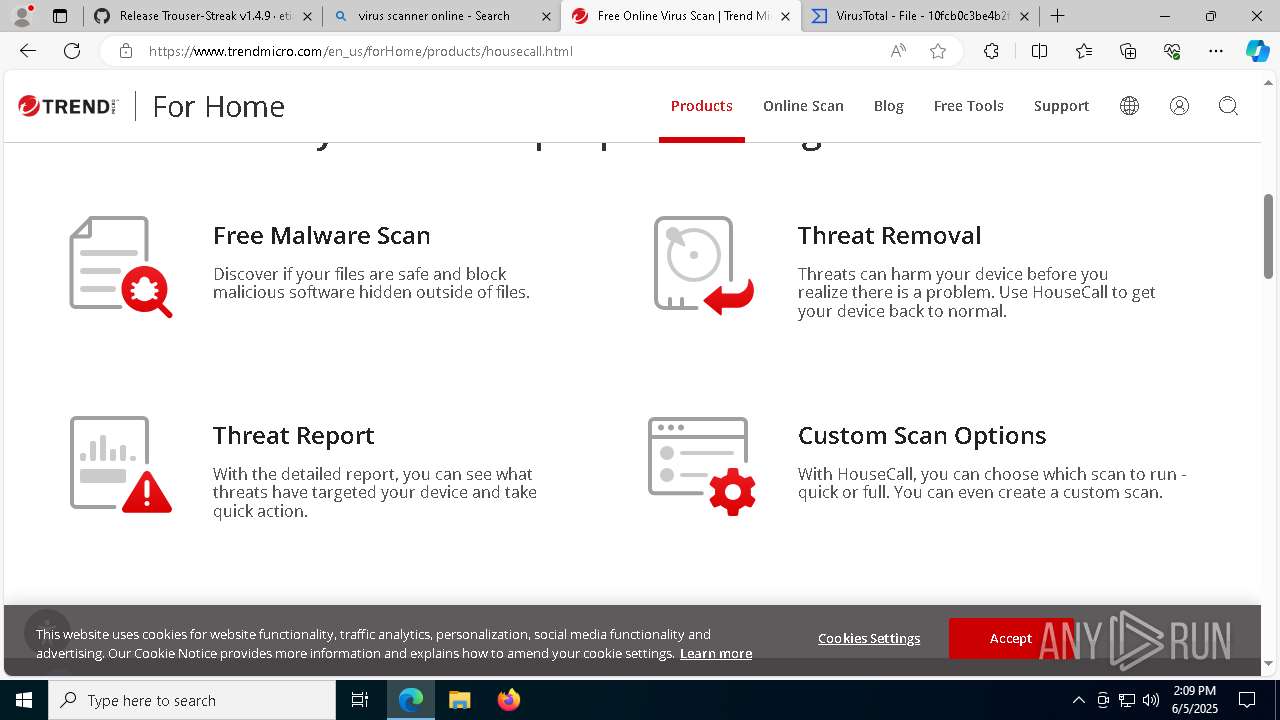
Task: Open site search magnifier icon
Action: click(x=1228, y=106)
